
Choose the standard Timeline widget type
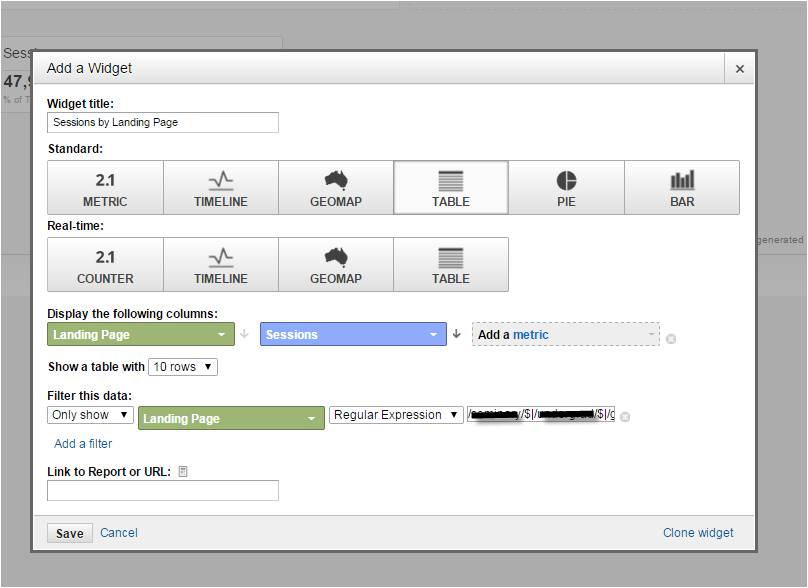tap(220, 188)
